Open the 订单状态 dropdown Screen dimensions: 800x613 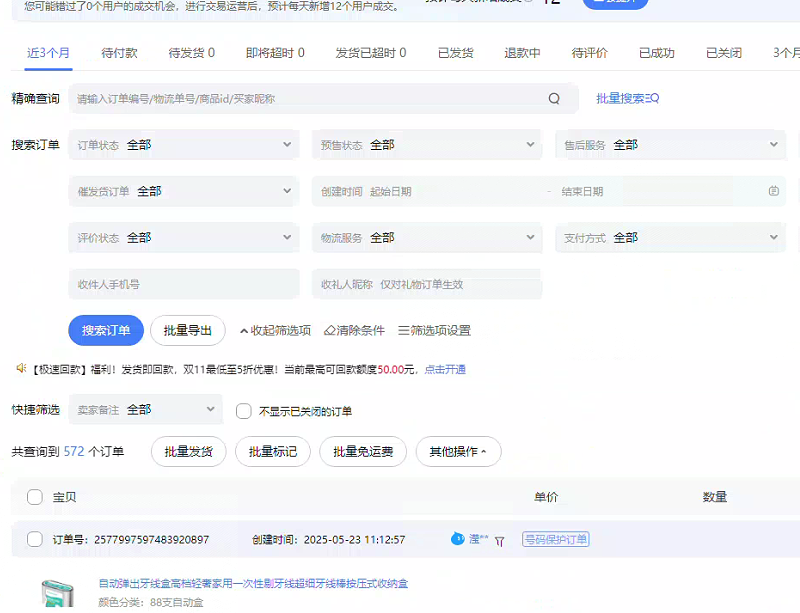point(184,145)
